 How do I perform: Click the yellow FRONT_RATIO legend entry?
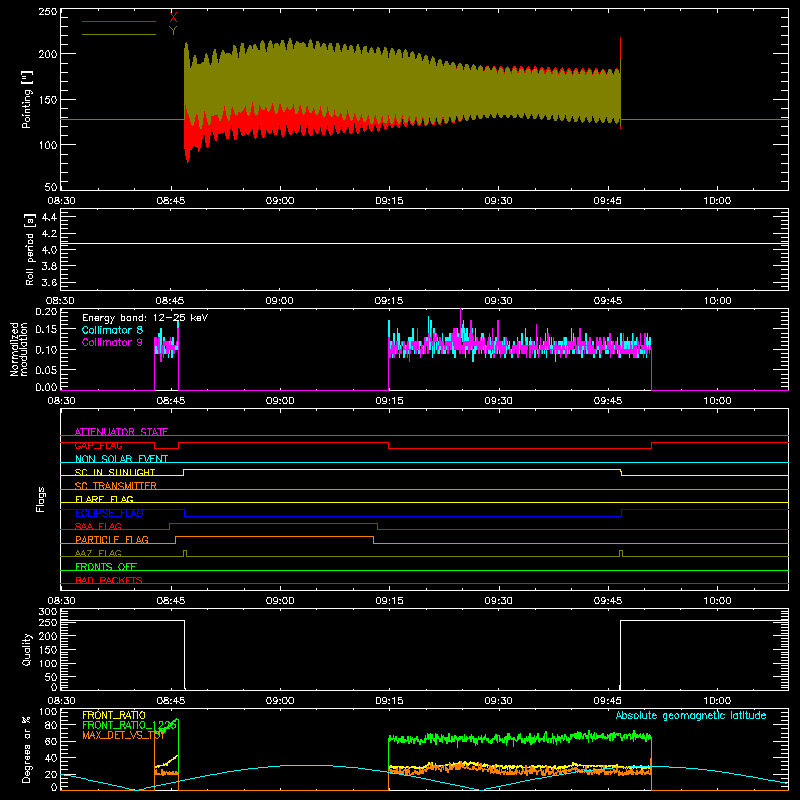[114, 715]
